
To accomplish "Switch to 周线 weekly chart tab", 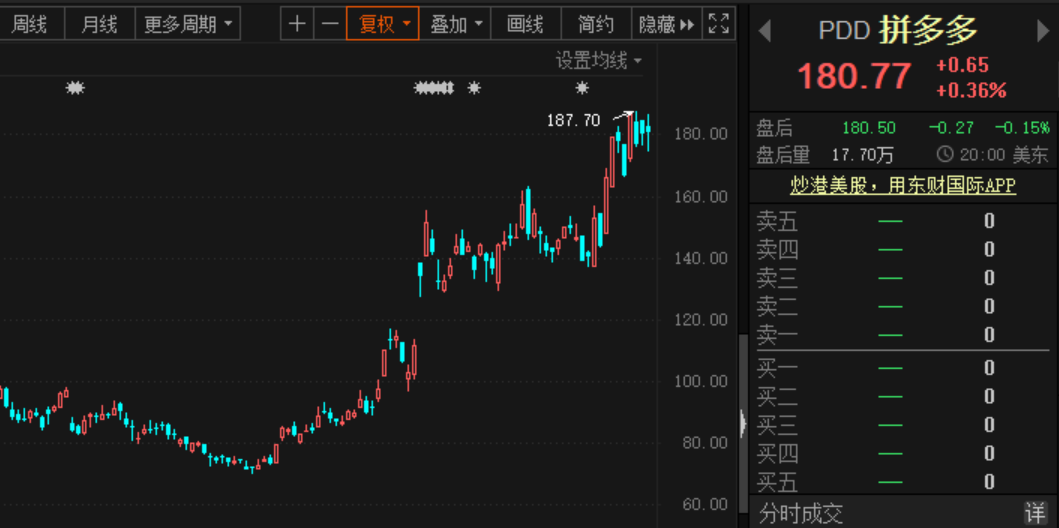I will point(30,24).
